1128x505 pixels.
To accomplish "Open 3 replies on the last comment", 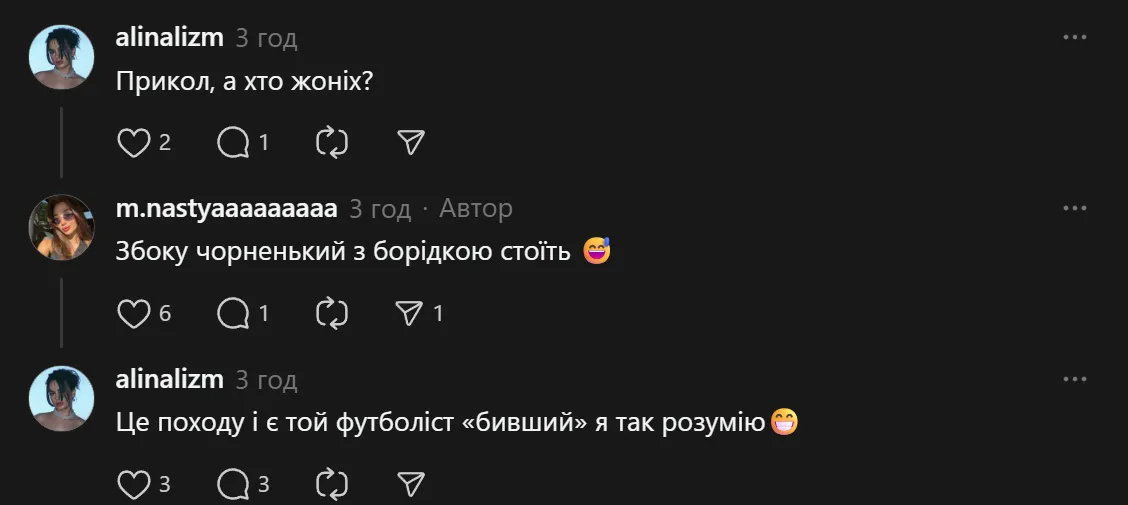I will [x=233, y=485].
